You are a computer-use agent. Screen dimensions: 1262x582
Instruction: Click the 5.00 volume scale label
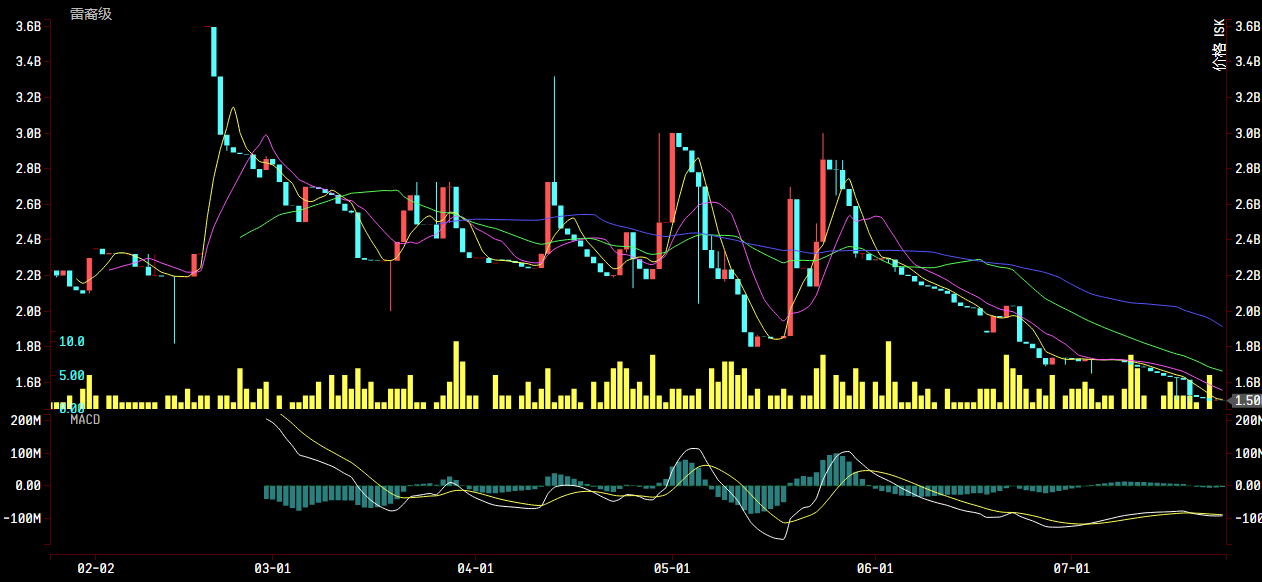71,376
